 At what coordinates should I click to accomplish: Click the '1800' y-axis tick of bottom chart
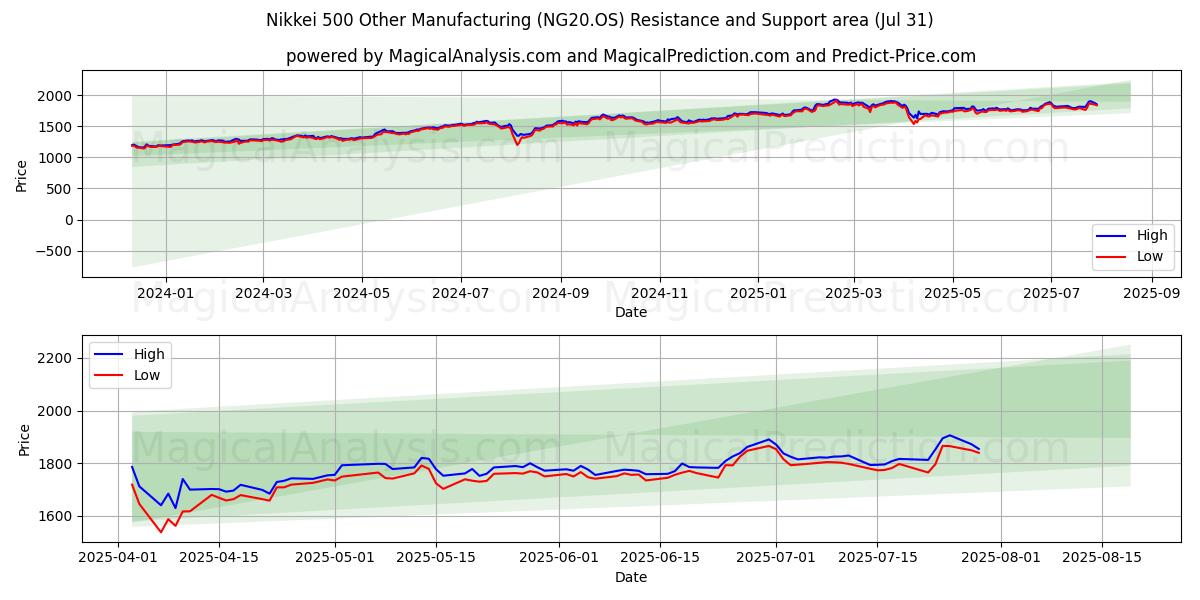57,464
